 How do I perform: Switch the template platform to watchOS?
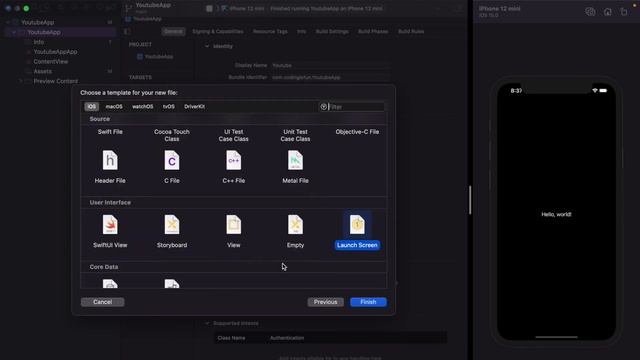(x=142, y=107)
